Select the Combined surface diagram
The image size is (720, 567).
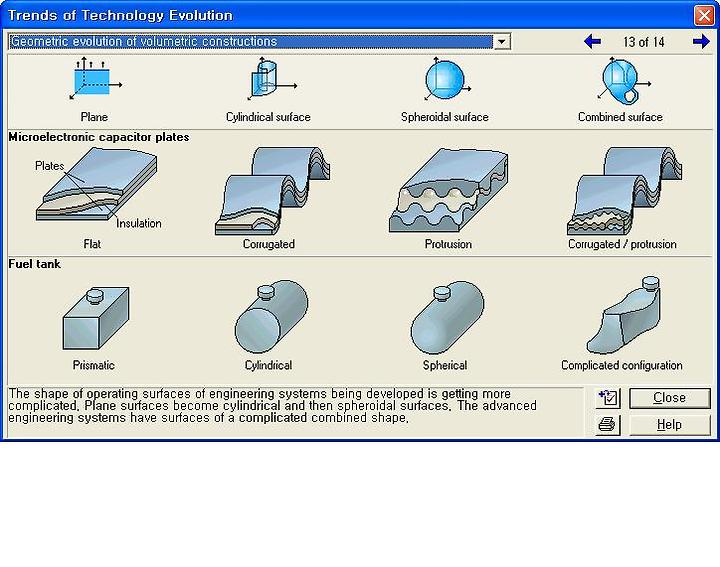click(623, 80)
